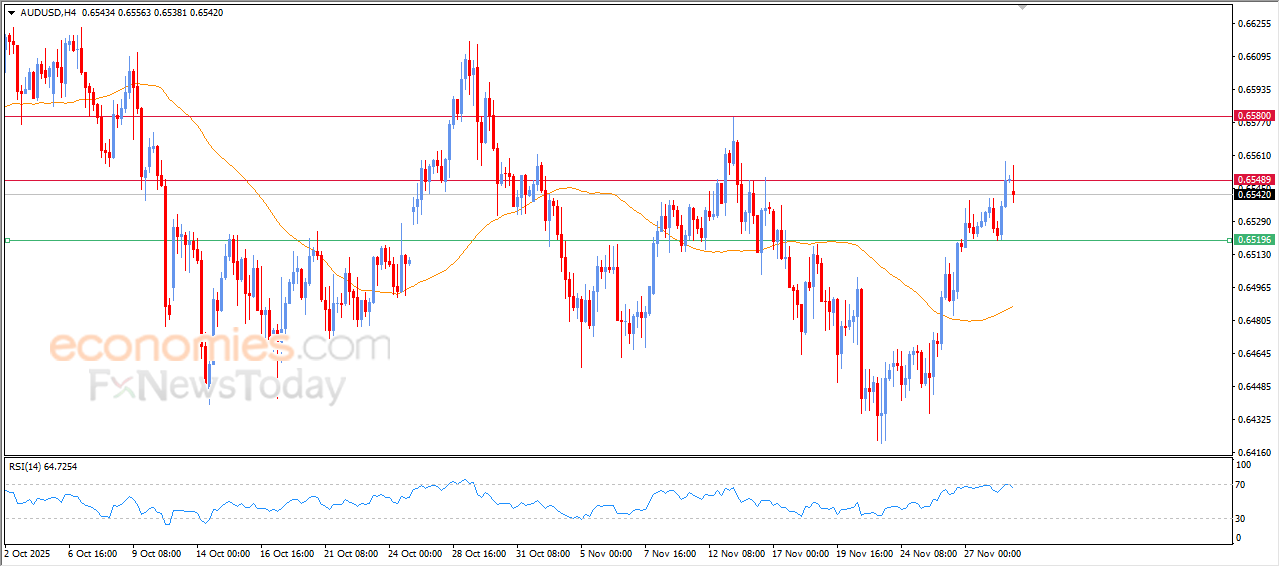This screenshot has height=567, width=1280.
Task: Click the gray chart shift triangle marker
Action: pyautogui.click(x=1022, y=7)
